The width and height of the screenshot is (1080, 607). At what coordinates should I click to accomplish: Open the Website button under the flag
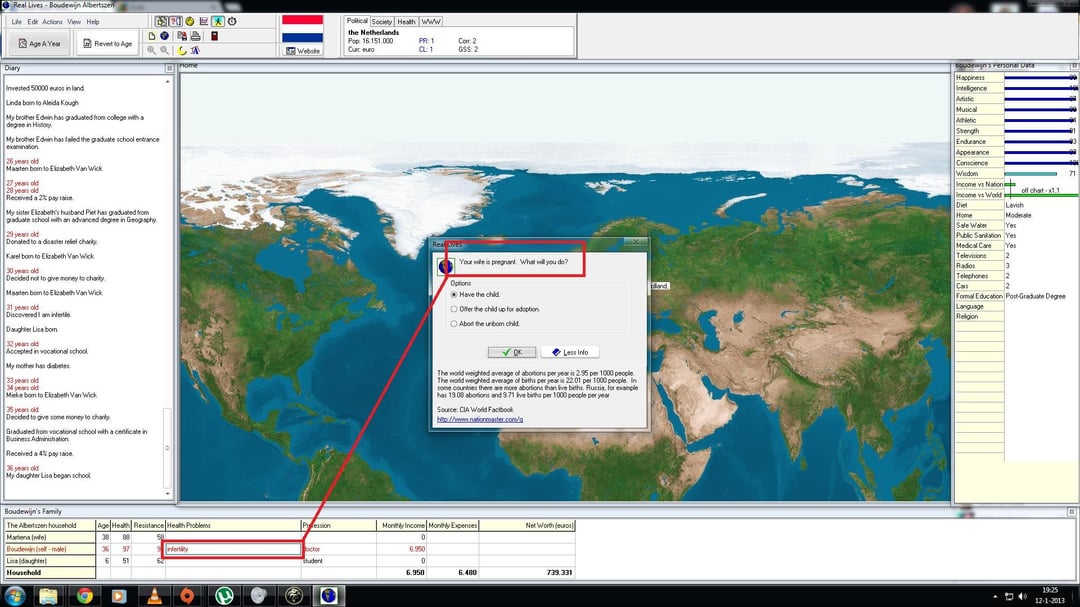pos(302,51)
